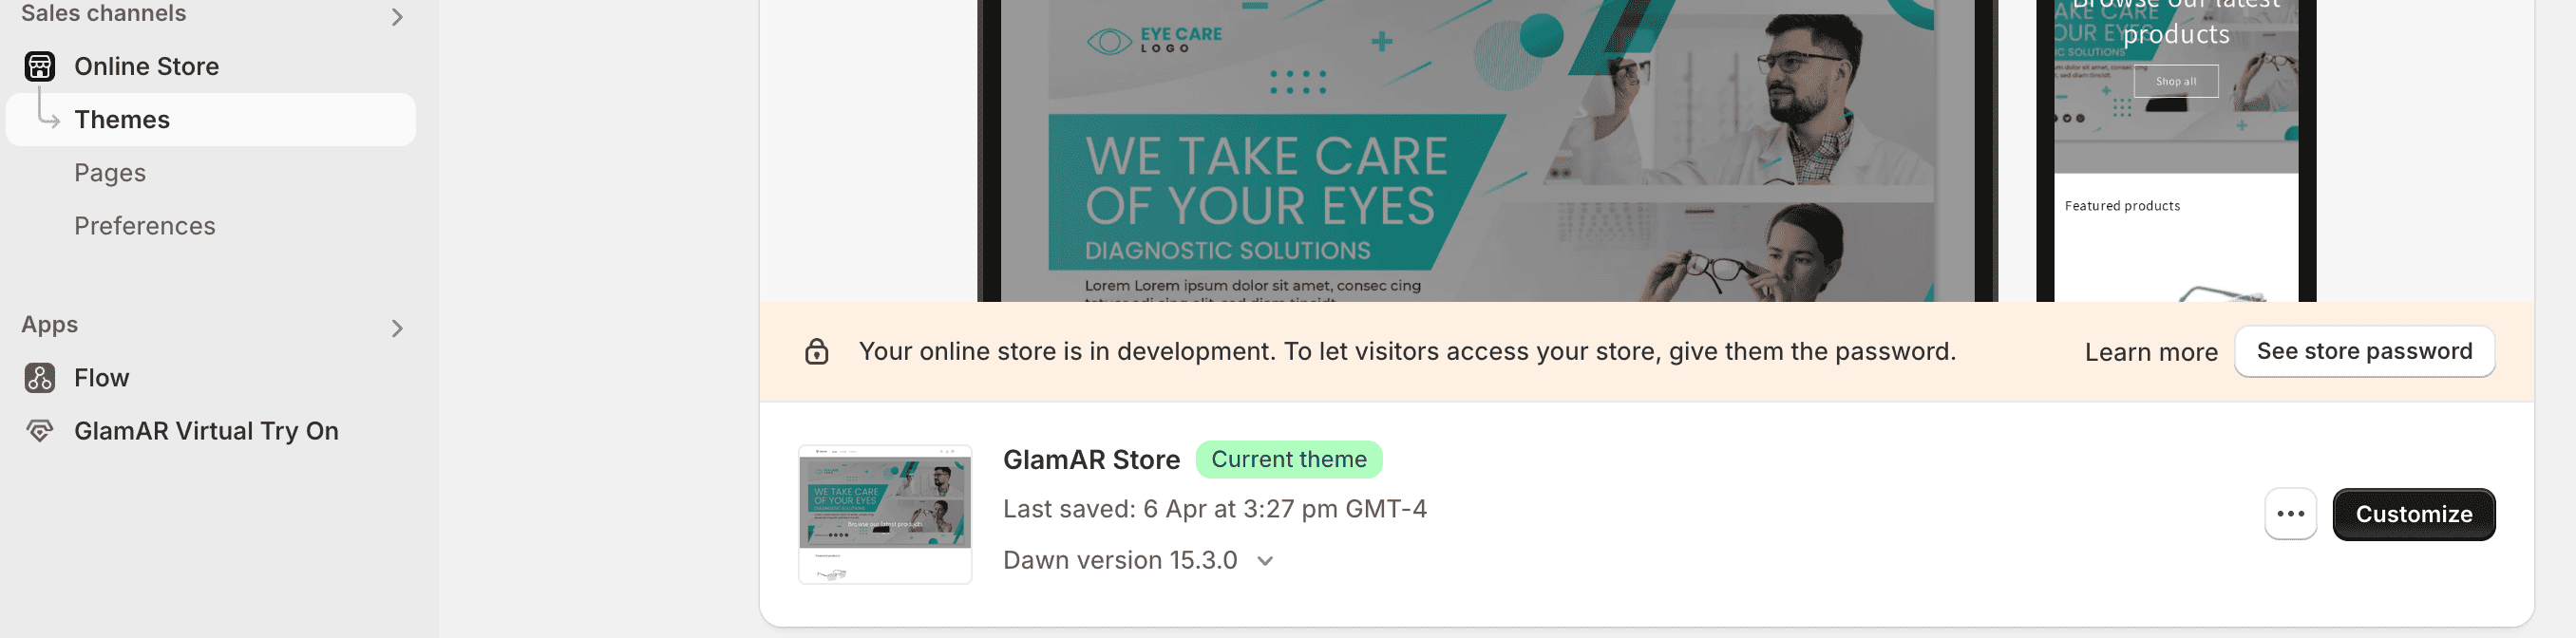Viewport: 2576px width, 638px height.
Task: Open Pages under Online Store
Action: pos(110,173)
